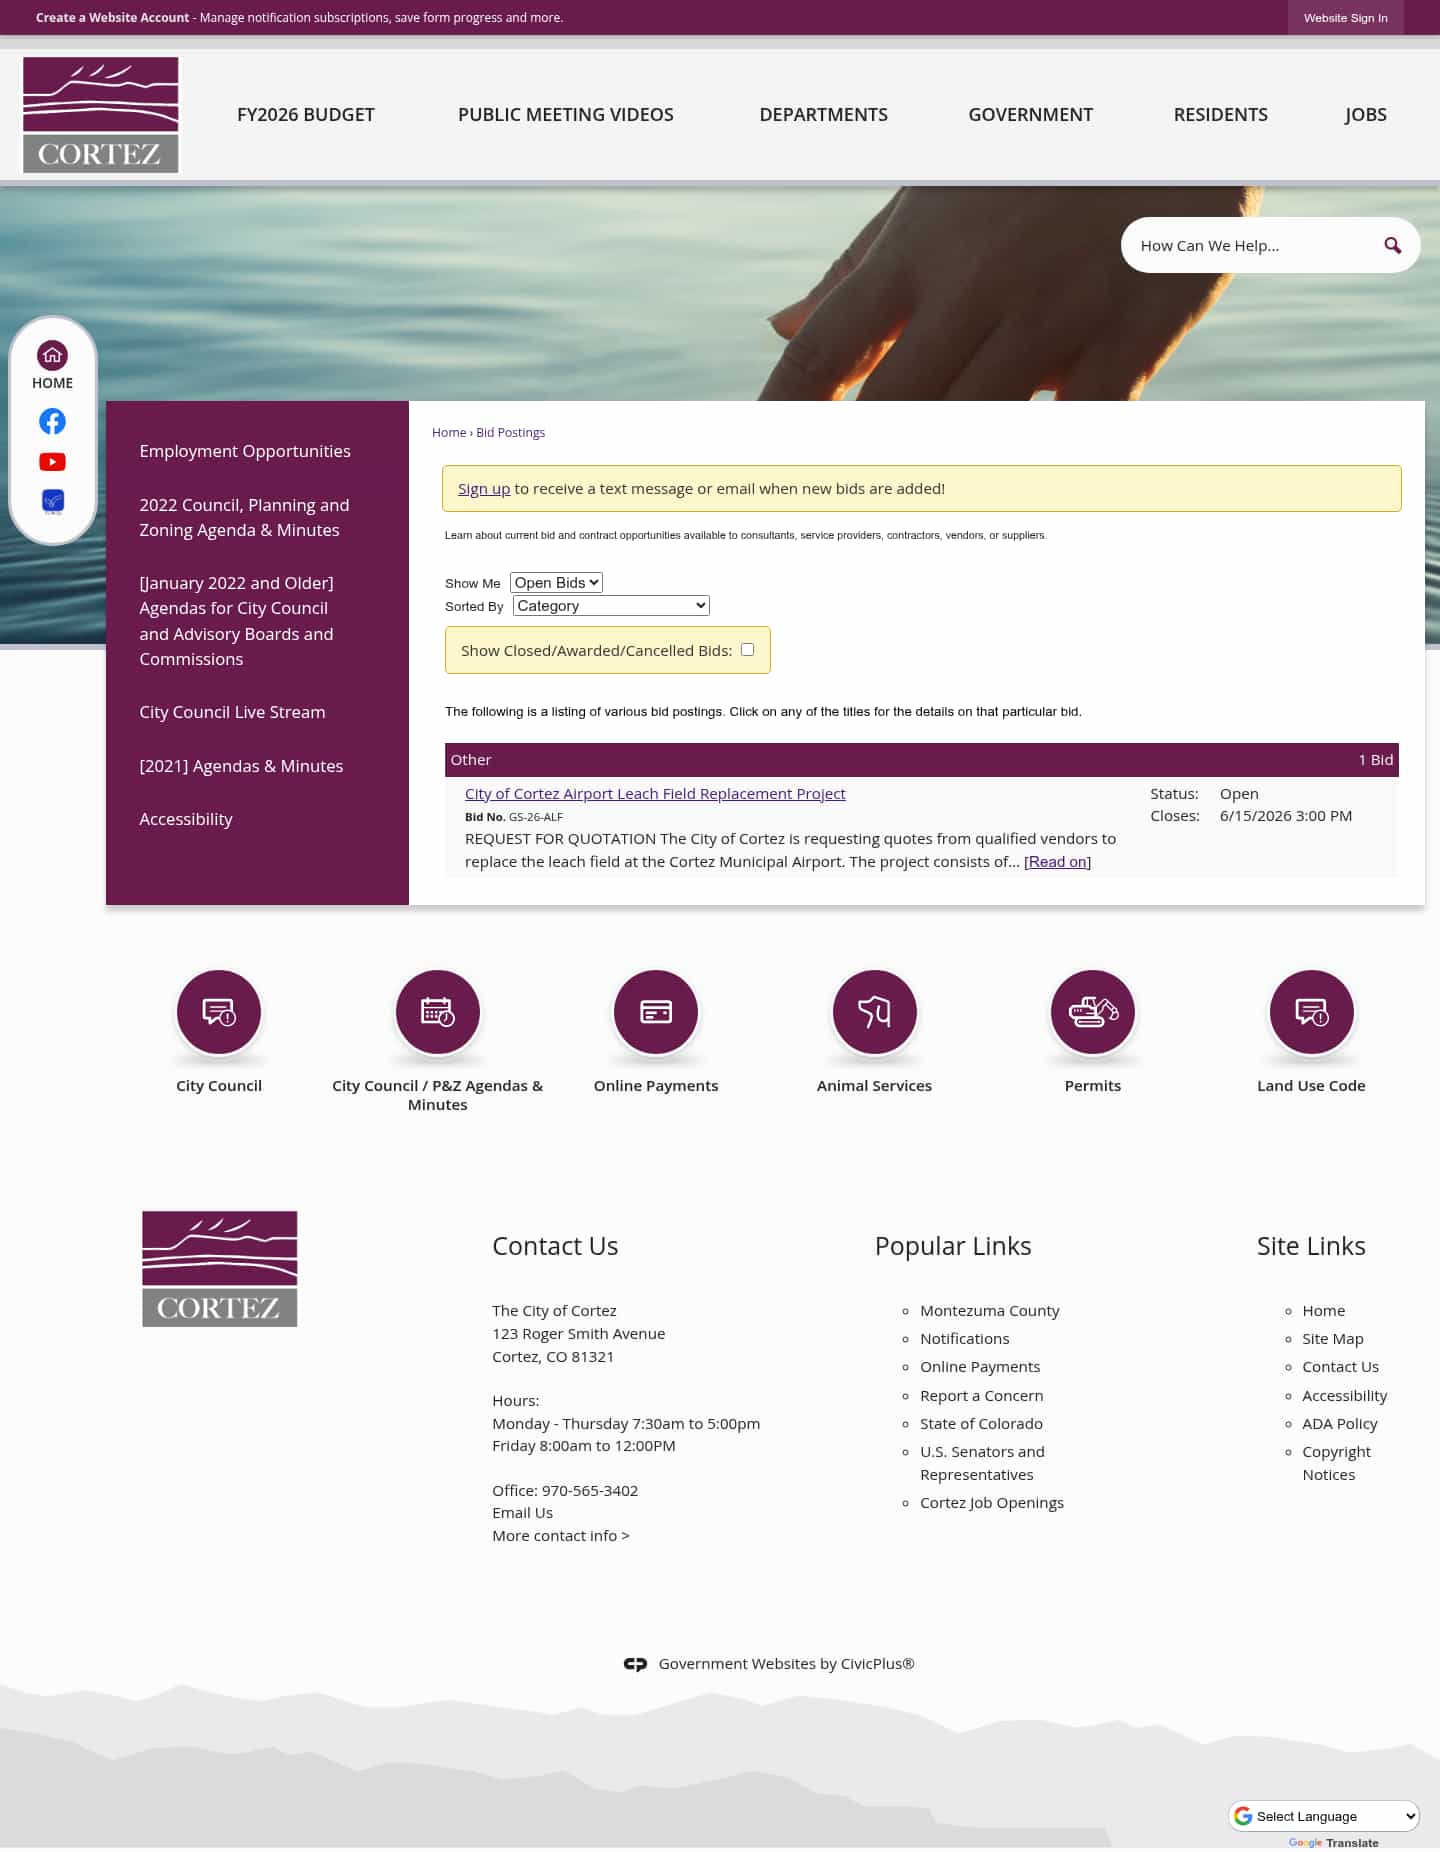1440x1852 pixels.
Task: Click Government Websites by CivicPlus link
Action: (x=787, y=1664)
